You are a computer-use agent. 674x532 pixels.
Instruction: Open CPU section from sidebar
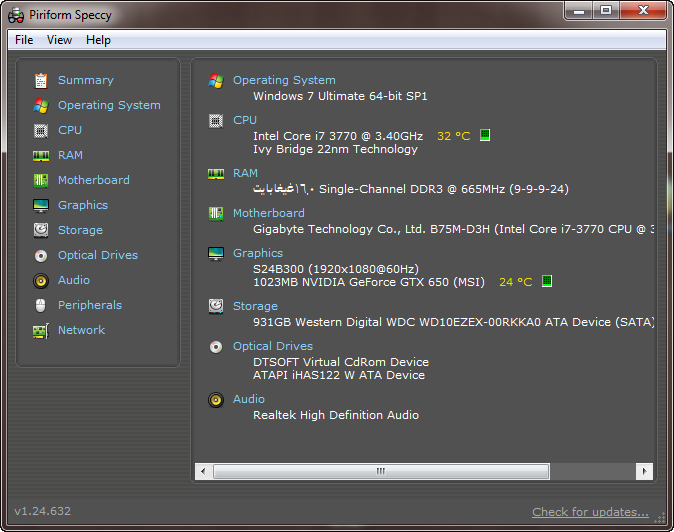click(x=70, y=130)
